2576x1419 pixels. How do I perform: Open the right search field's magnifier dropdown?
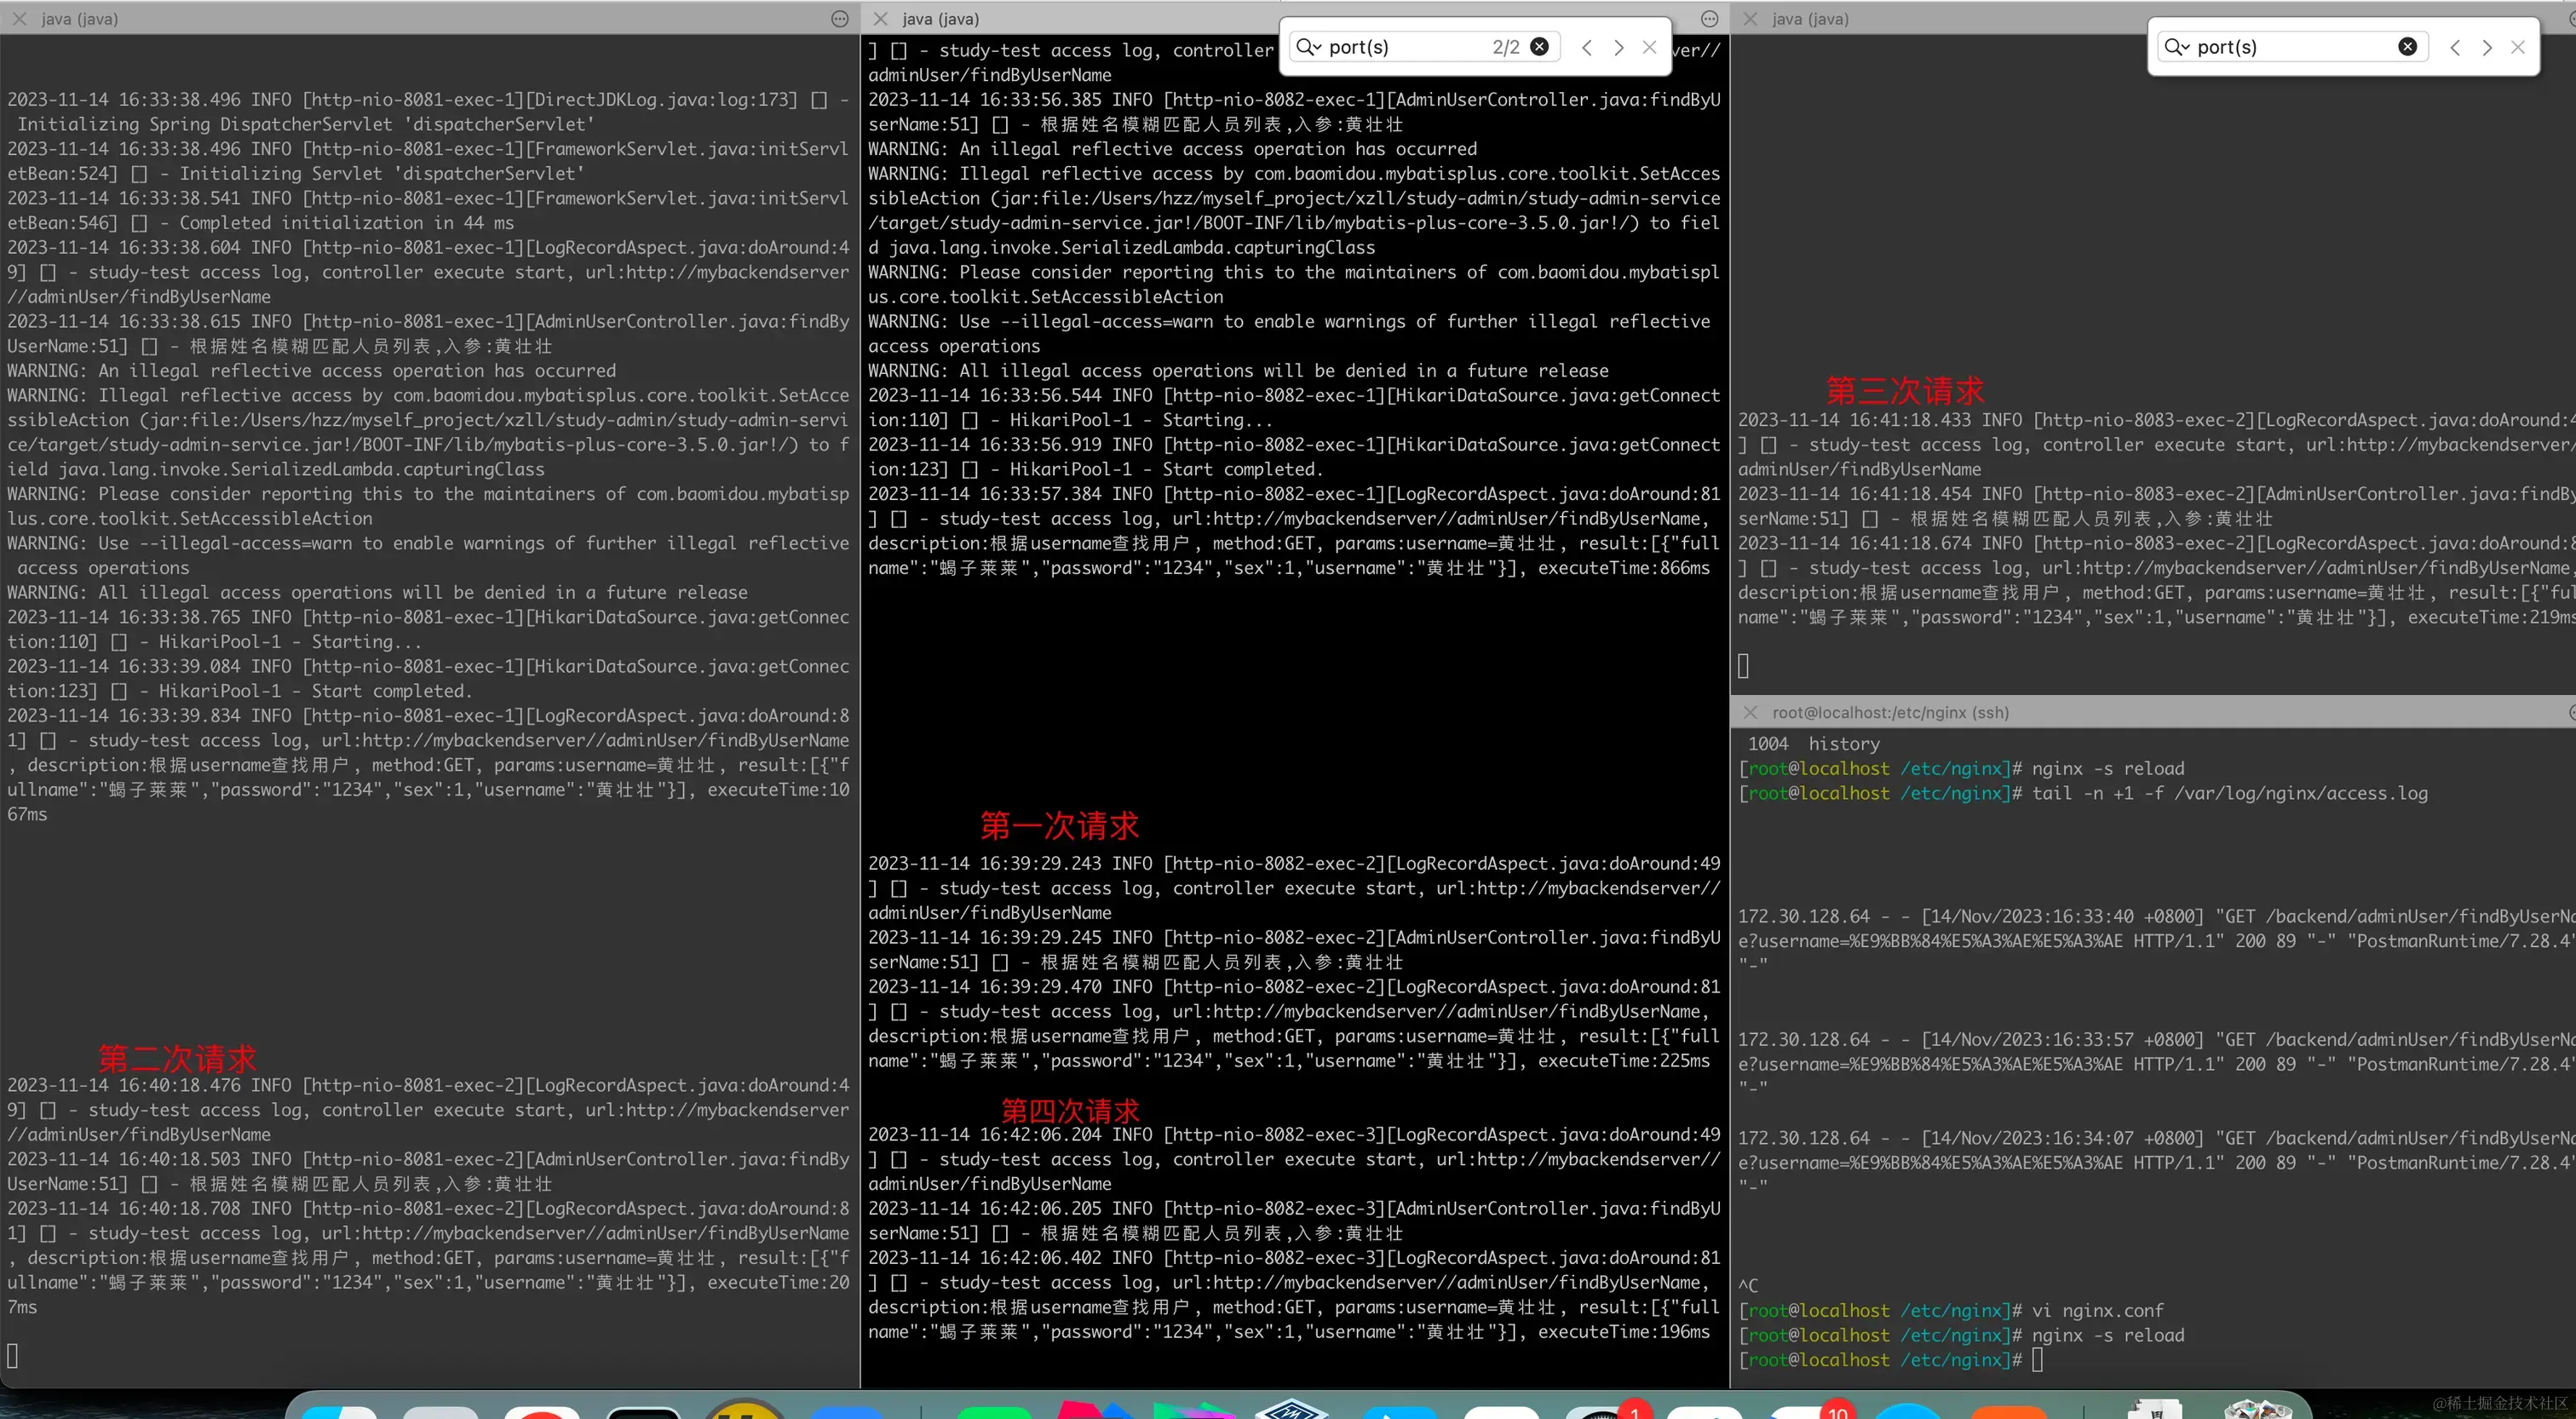click(2180, 46)
